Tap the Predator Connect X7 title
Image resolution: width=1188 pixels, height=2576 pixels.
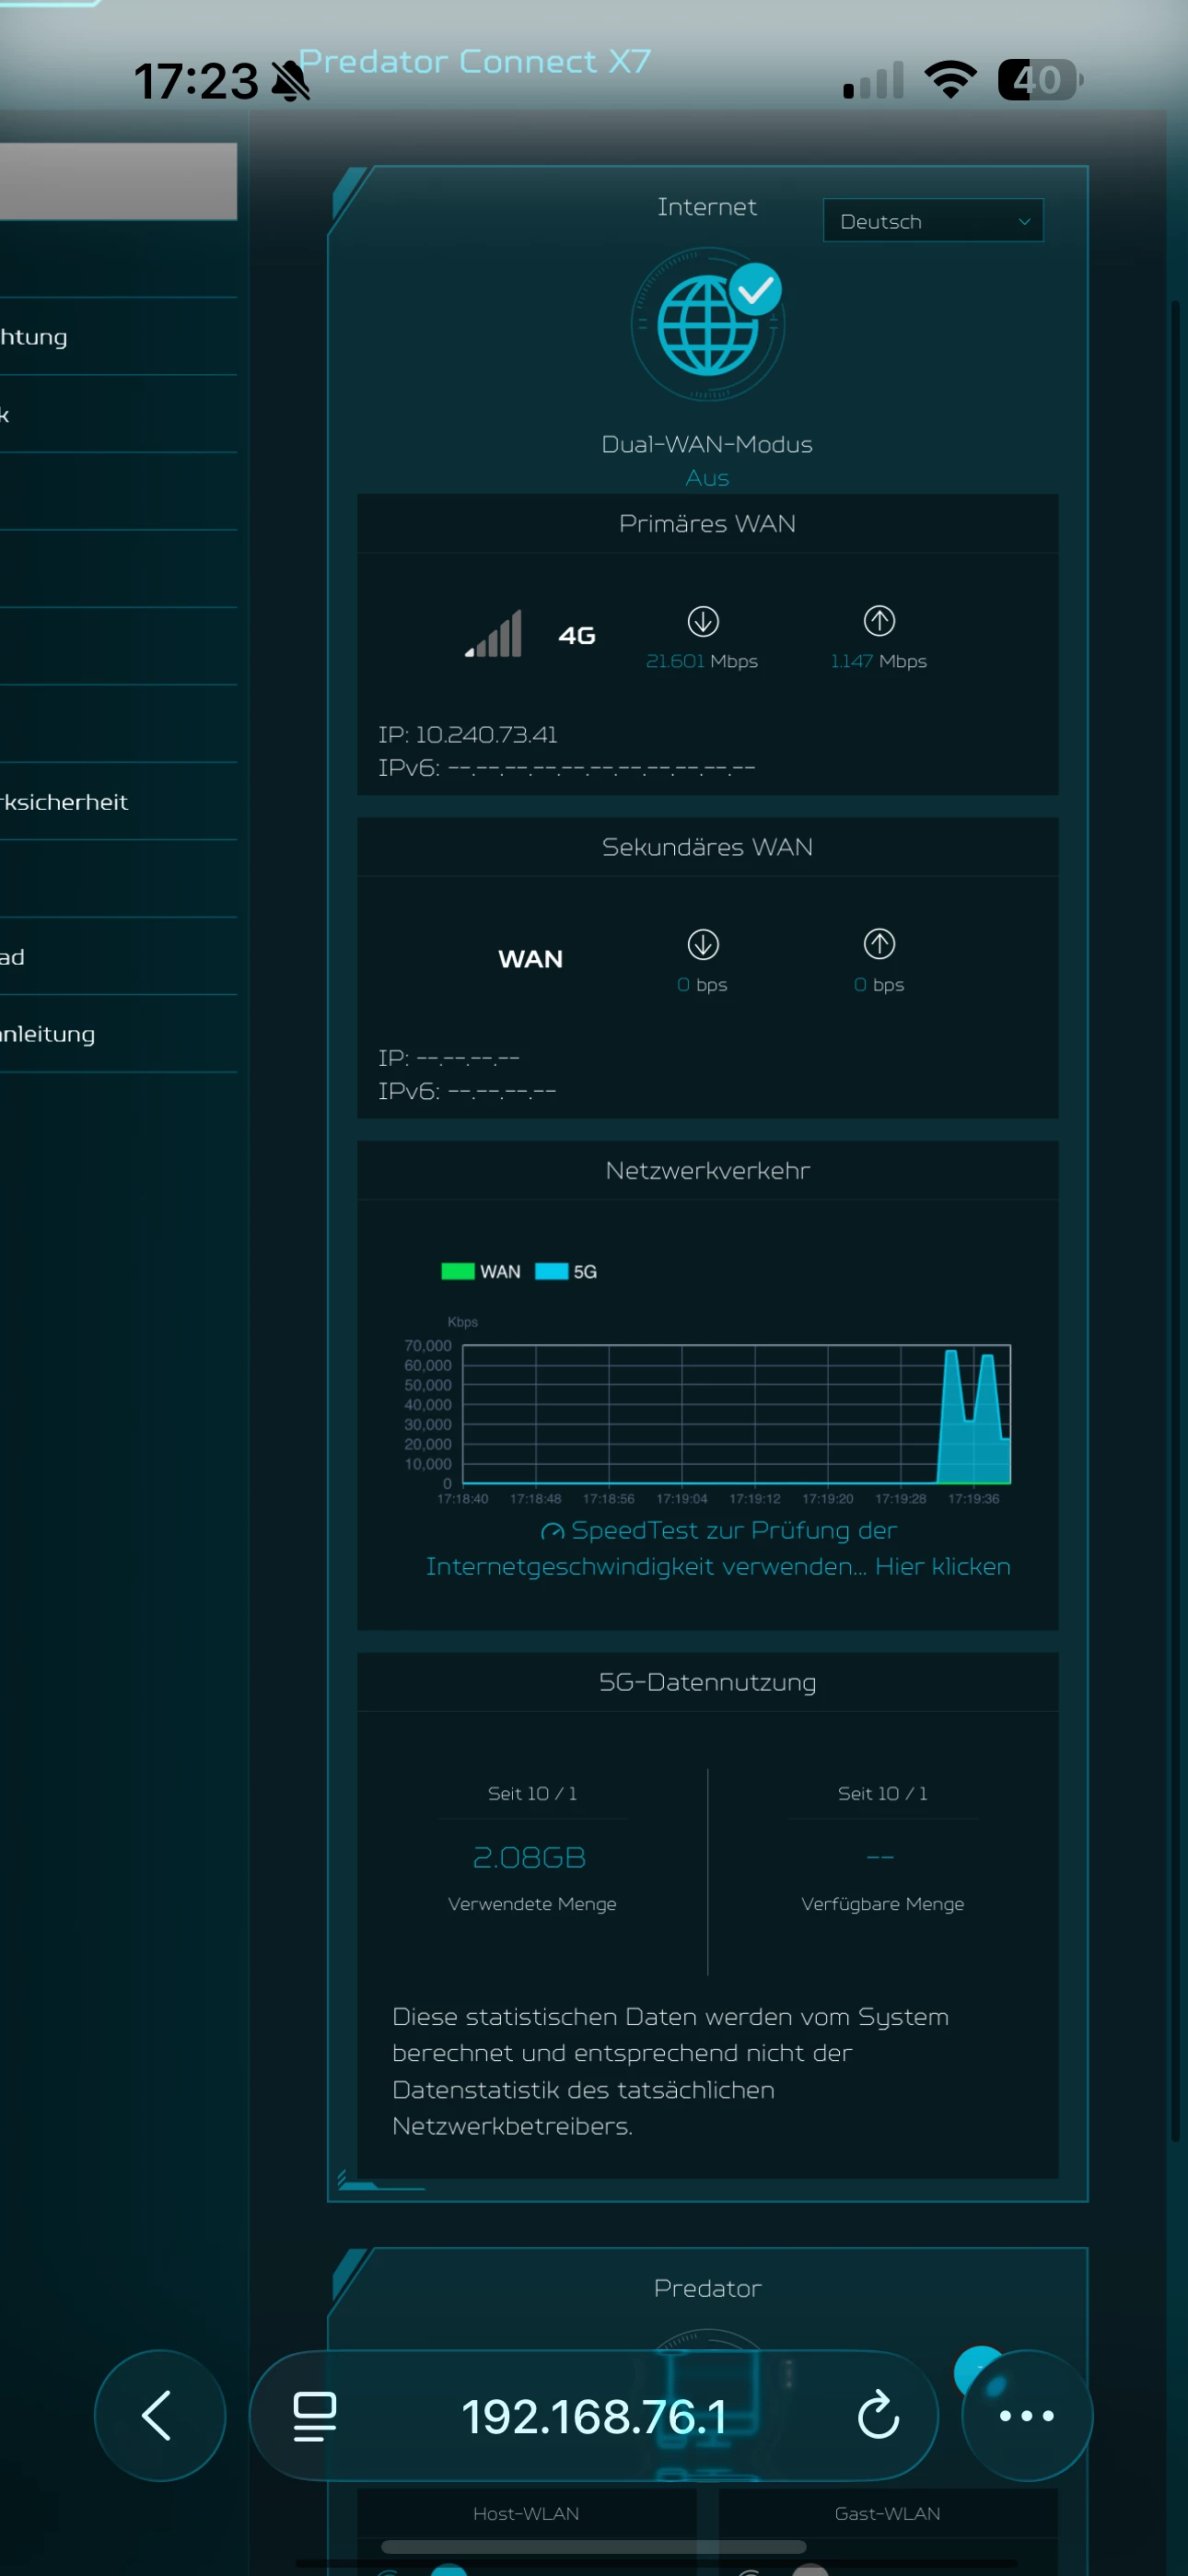[475, 61]
